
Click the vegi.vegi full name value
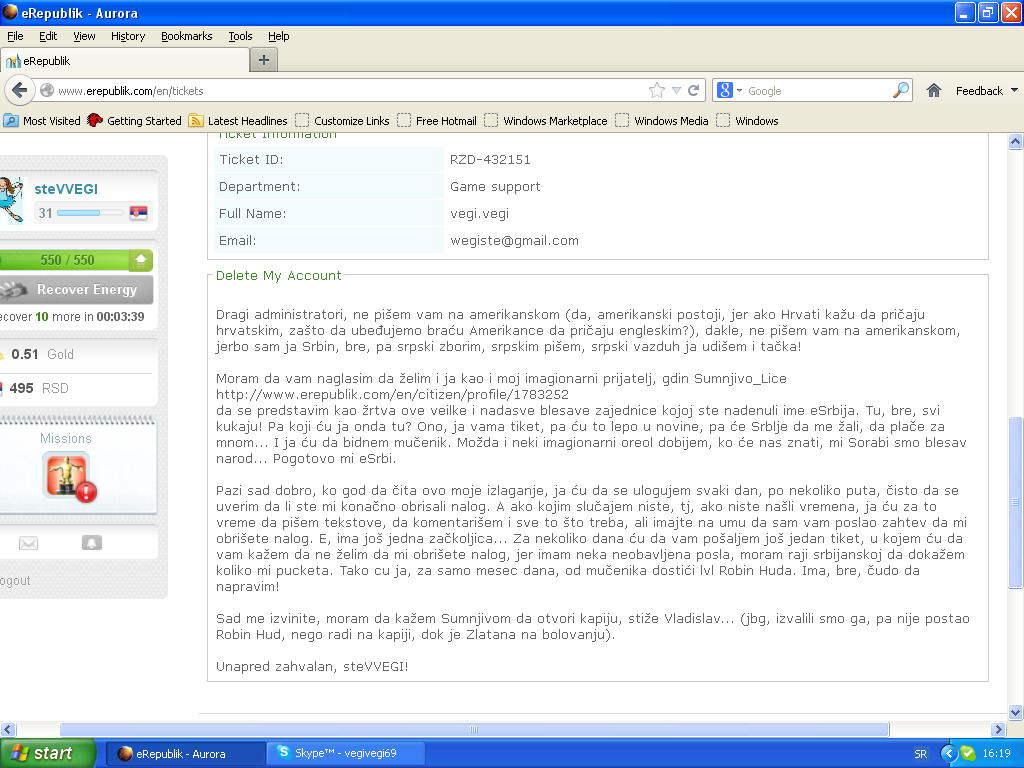coord(479,214)
